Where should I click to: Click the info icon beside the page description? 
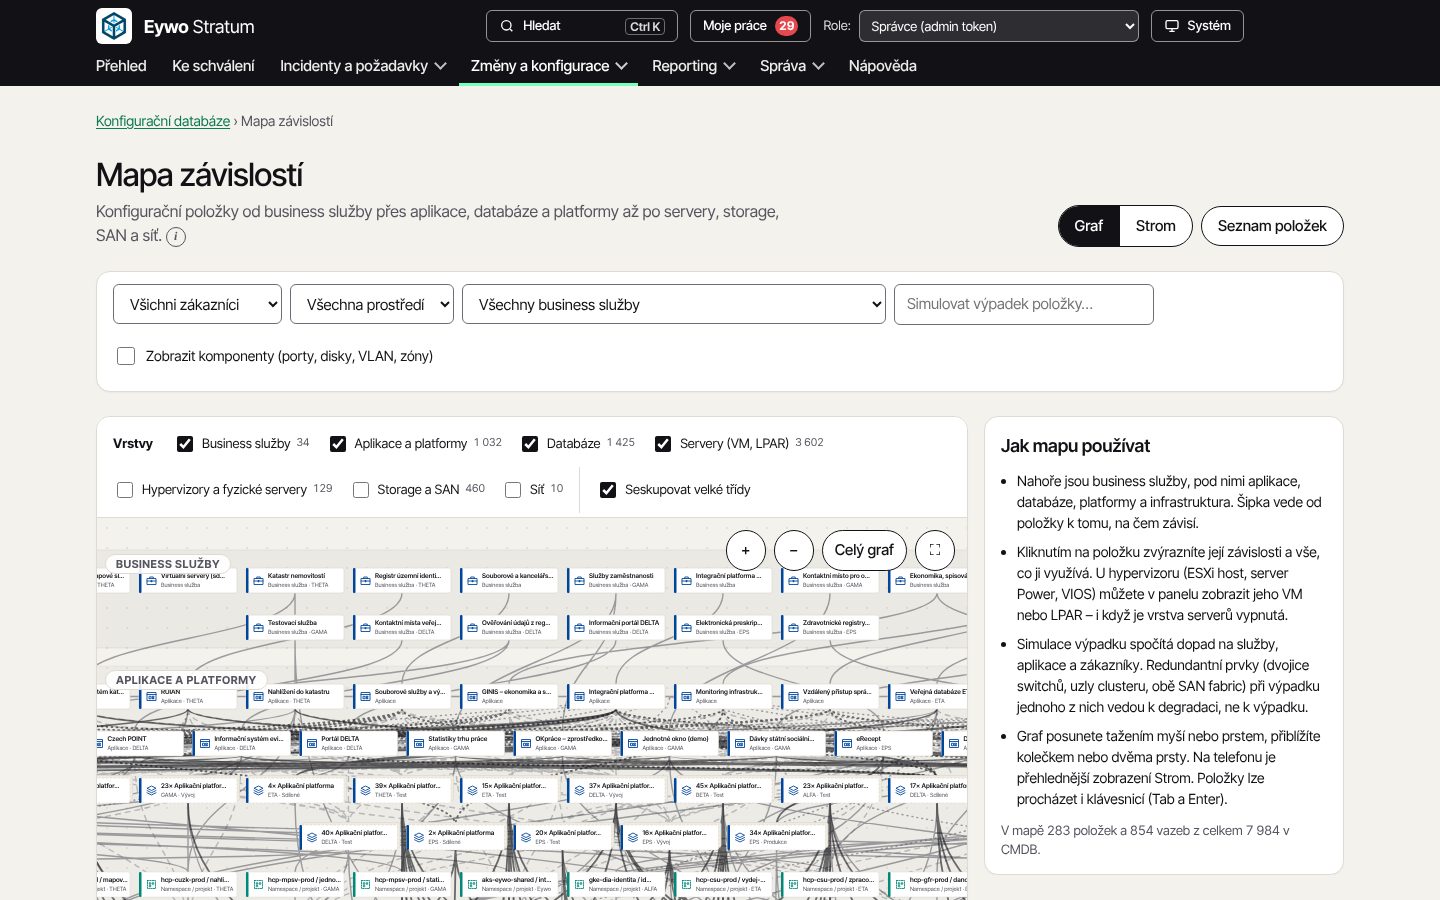[176, 237]
